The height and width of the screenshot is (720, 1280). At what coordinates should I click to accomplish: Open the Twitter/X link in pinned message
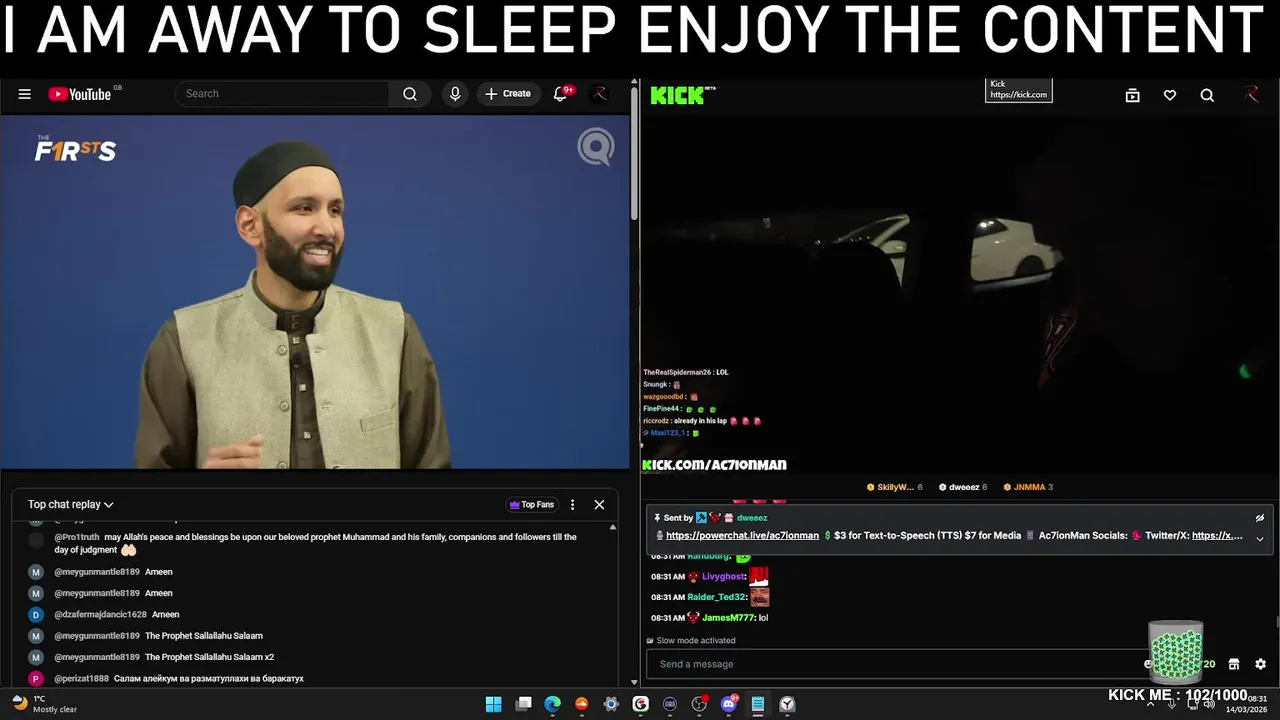point(1217,536)
